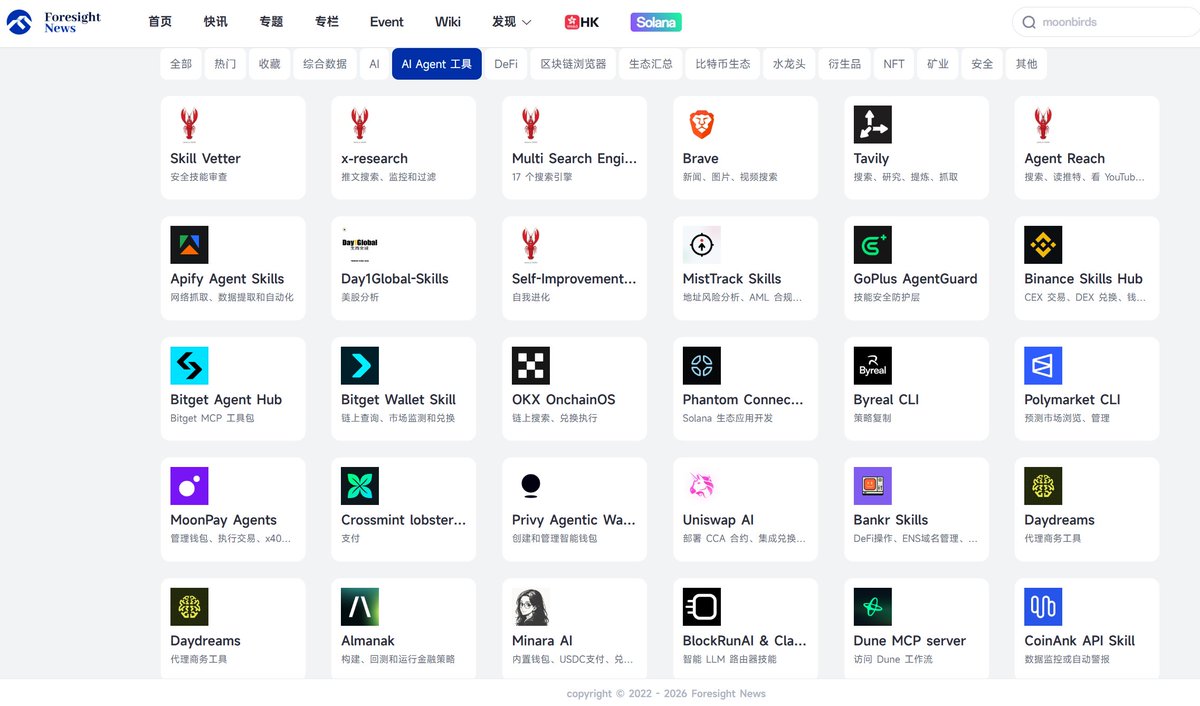The width and height of the screenshot is (1200, 706).
Task: Select the 衍生品 category tab
Action: click(x=845, y=64)
